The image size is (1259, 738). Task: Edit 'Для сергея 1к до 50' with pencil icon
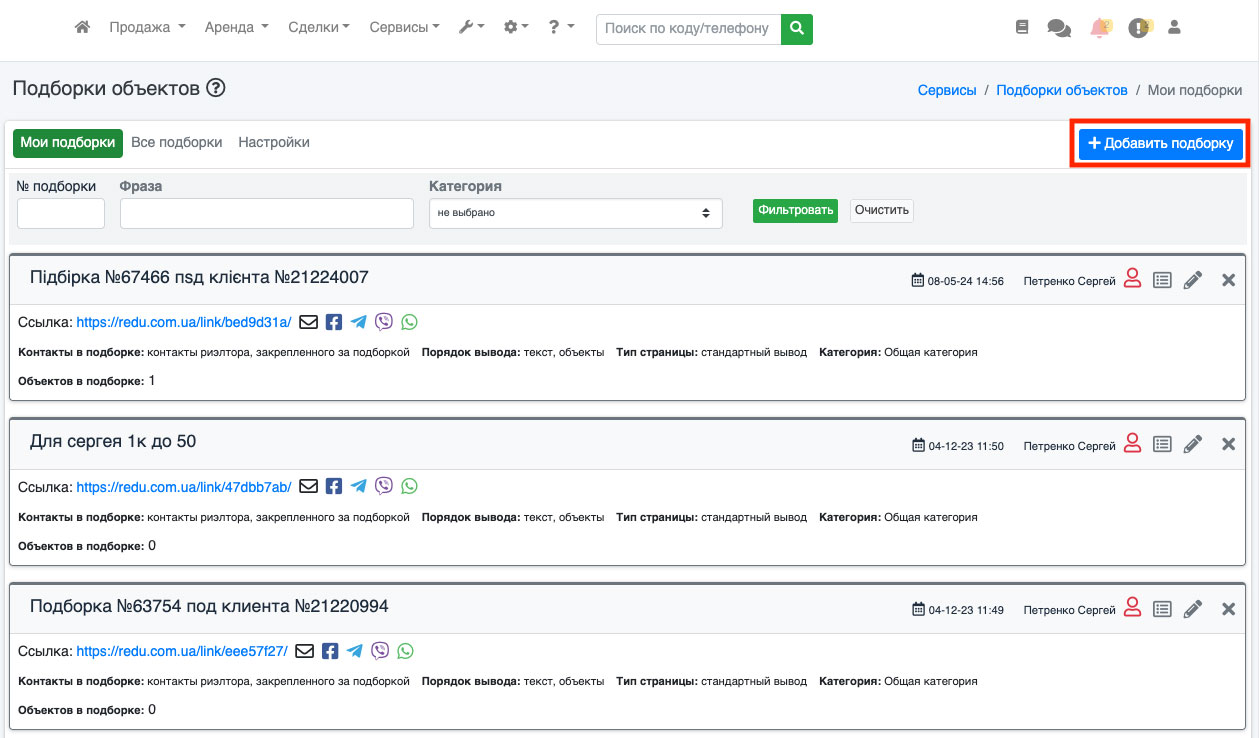pyautogui.click(x=1192, y=445)
